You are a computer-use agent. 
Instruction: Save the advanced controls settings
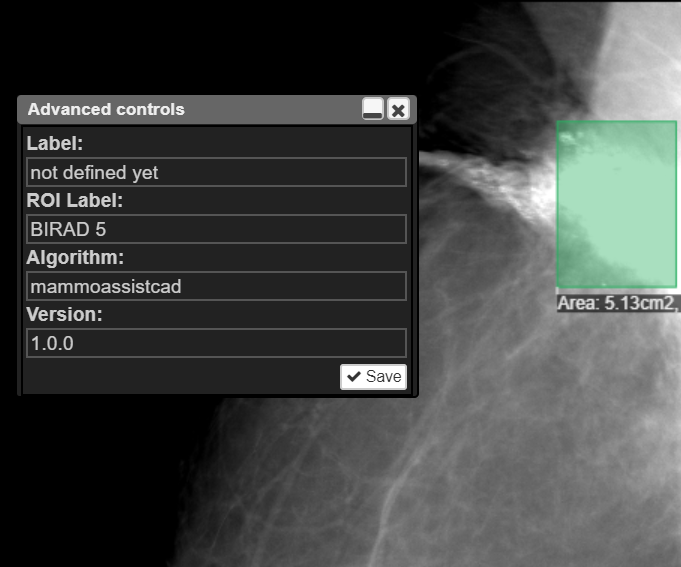pos(374,377)
